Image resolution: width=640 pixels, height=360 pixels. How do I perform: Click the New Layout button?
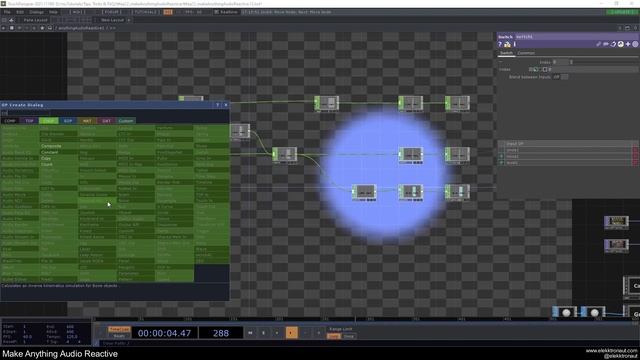point(112,20)
